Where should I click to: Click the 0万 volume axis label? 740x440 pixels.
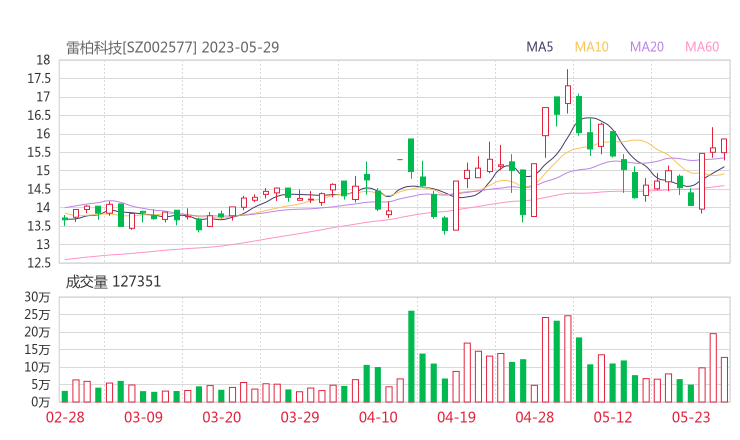click(x=41, y=402)
